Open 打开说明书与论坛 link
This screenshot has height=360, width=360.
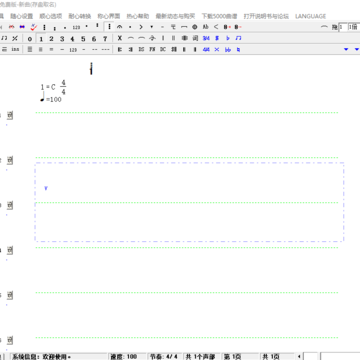click(266, 16)
